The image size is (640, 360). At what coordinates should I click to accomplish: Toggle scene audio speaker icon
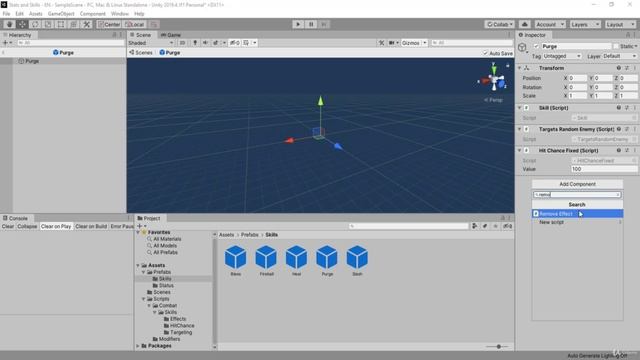(205, 42)
